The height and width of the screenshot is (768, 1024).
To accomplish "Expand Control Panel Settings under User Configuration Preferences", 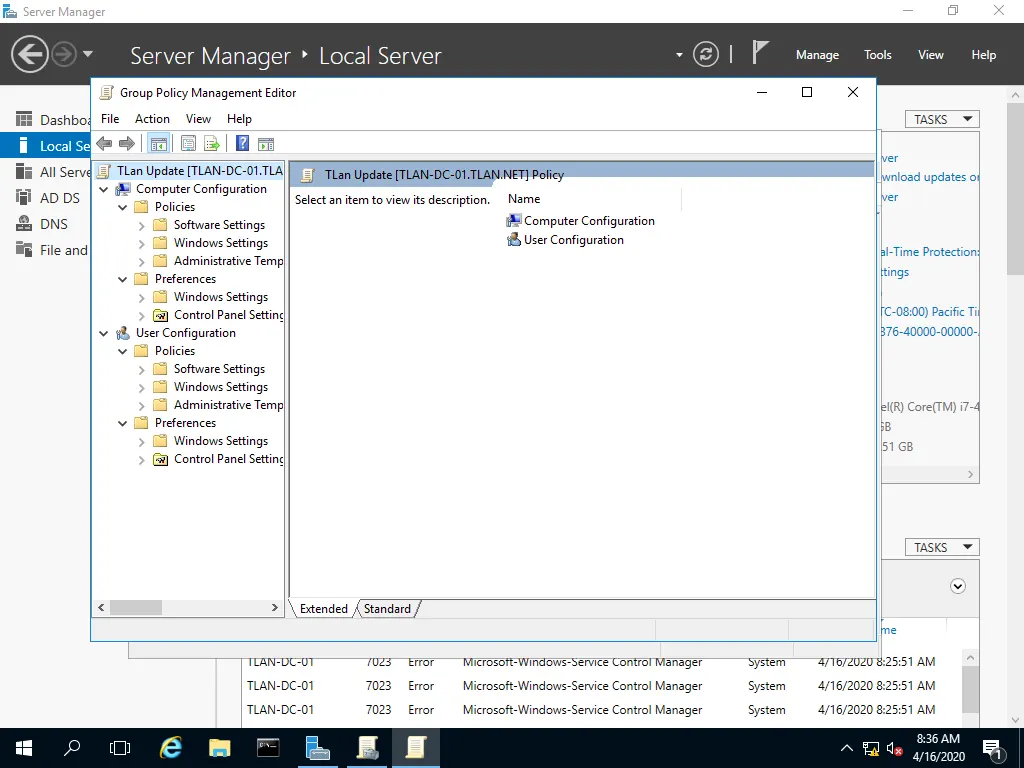I will 141,460.
